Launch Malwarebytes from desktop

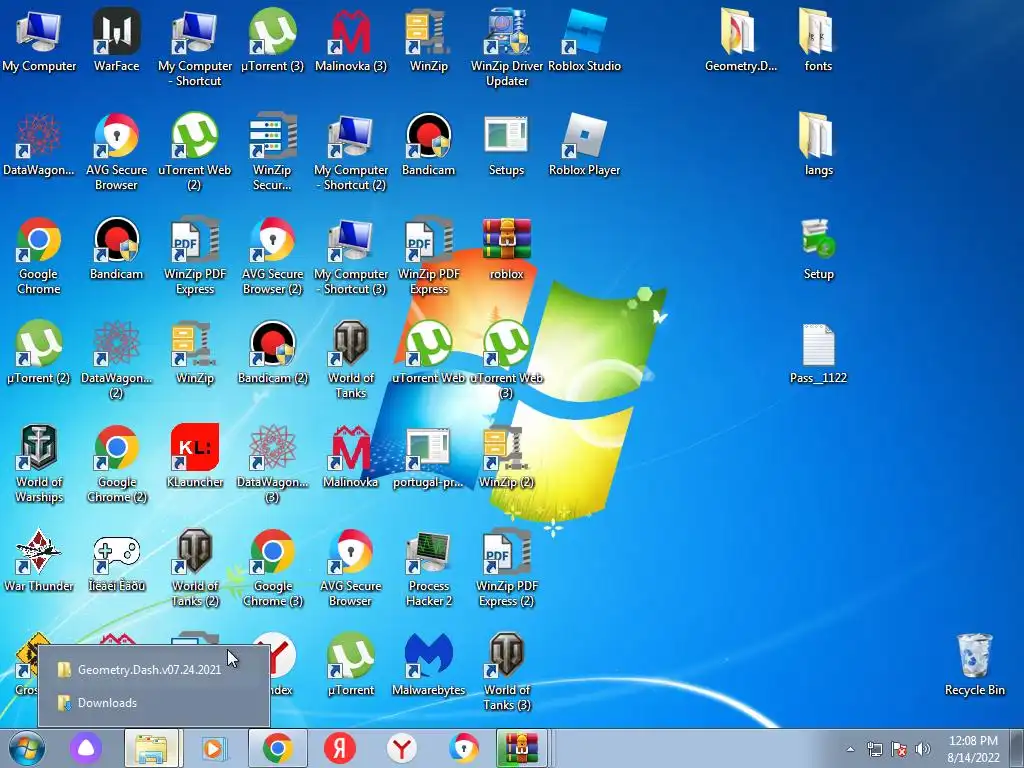click(x=428, y=664)
